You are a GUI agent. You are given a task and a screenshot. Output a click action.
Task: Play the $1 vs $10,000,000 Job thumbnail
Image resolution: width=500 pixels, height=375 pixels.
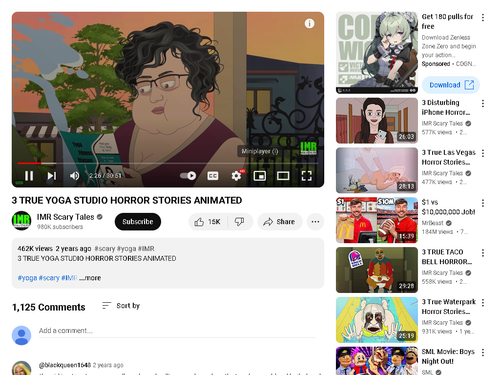click(x=377, y=220)
